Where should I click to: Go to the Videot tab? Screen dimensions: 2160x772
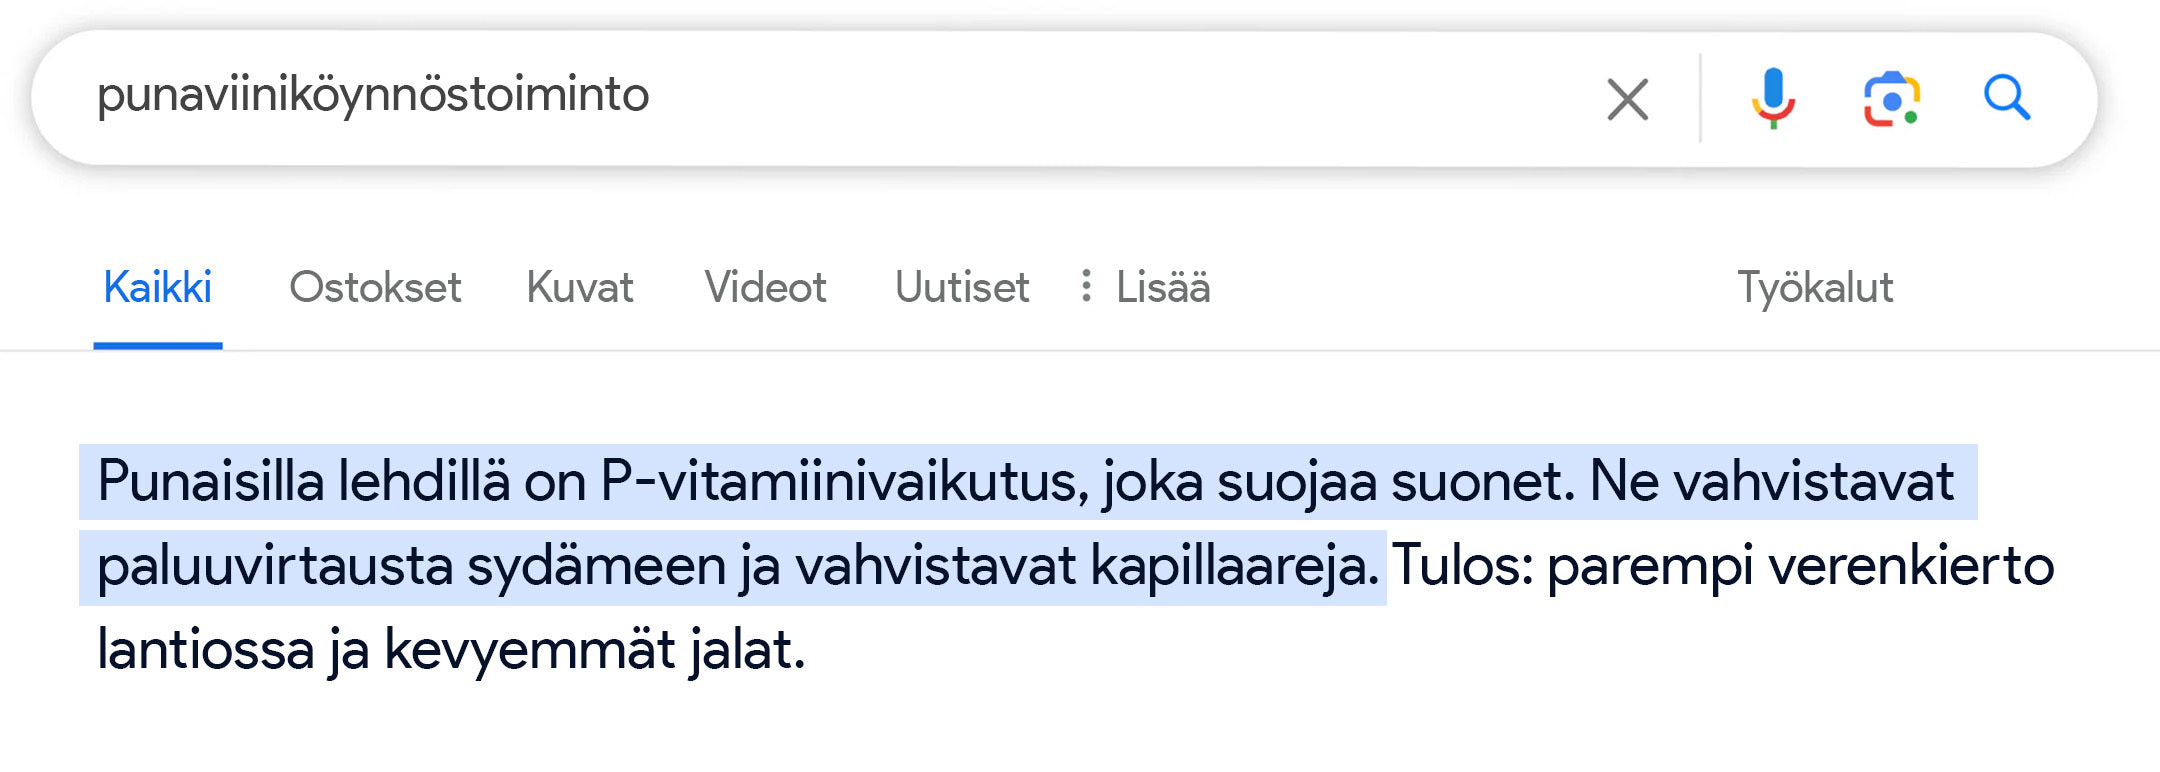click(x=765, y=288)
